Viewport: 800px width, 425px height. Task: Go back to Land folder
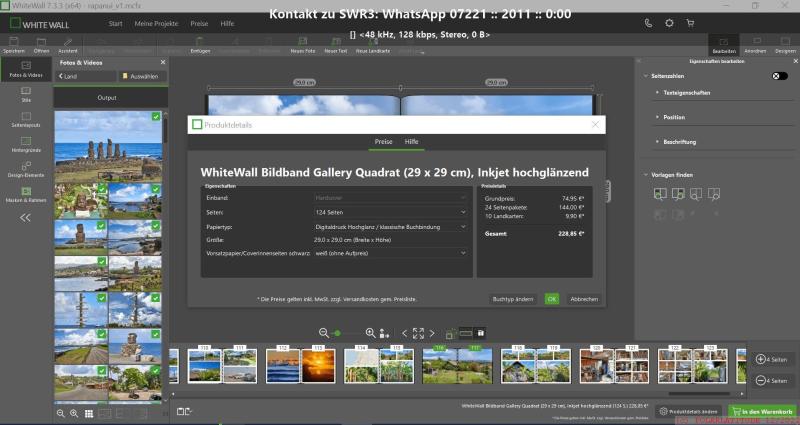click(x=85, y=76)
